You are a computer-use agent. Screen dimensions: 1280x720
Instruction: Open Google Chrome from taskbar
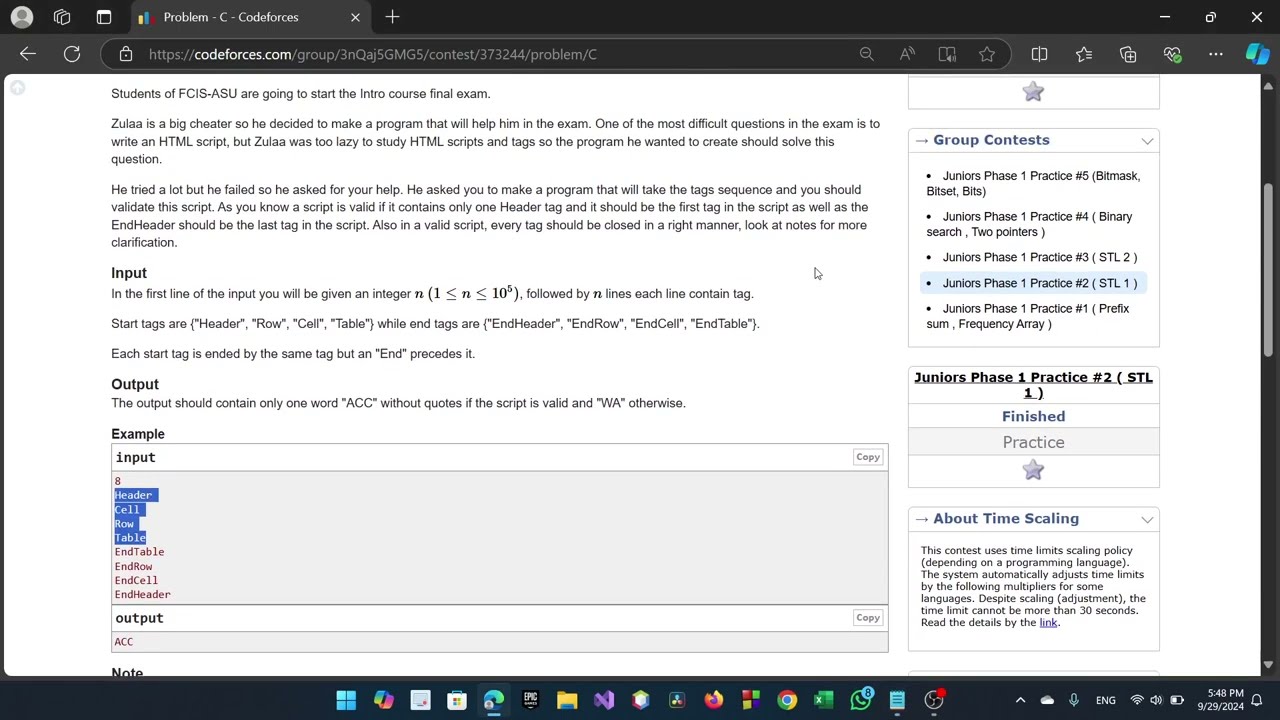coord(787,700)
